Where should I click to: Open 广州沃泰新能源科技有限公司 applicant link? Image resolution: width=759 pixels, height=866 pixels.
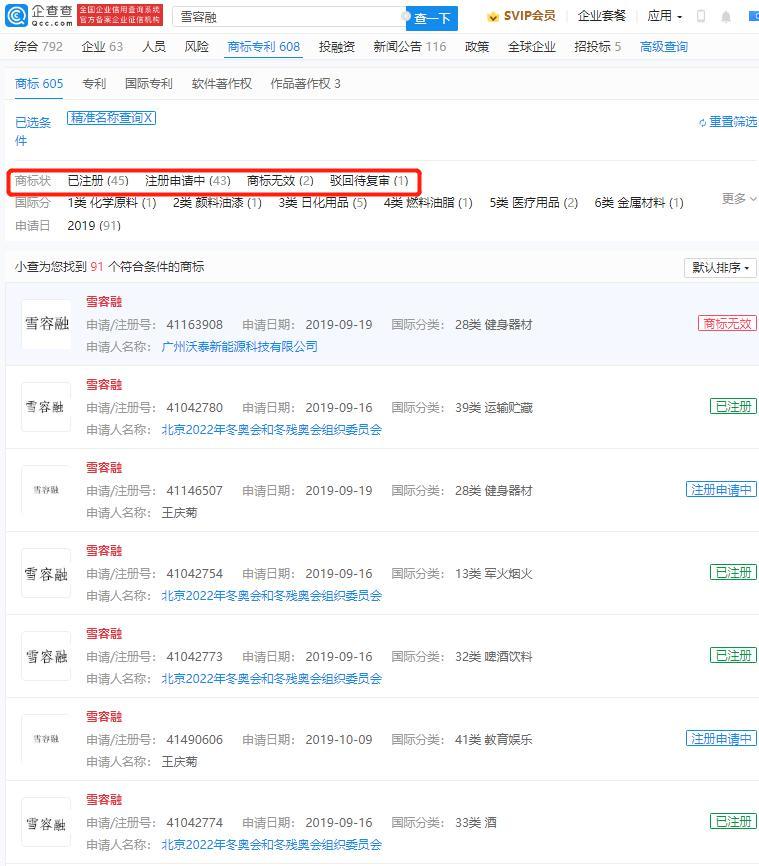click(239, 346)
